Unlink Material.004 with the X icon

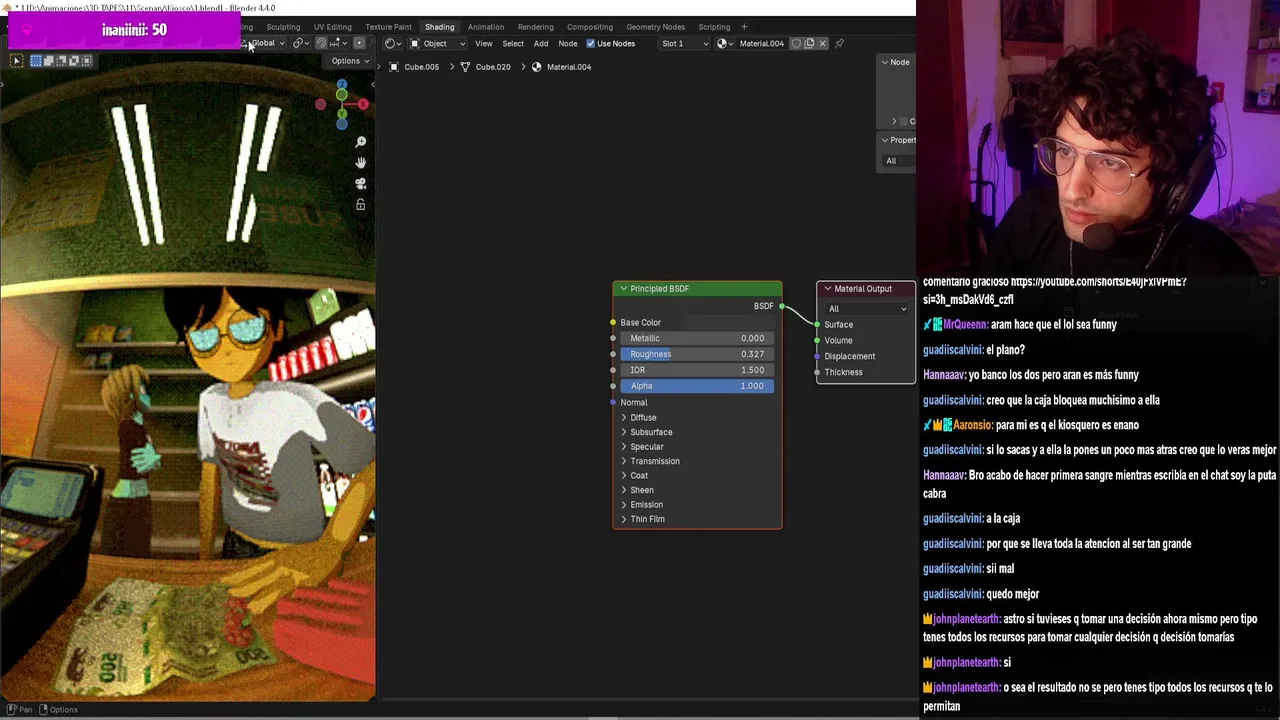click(x=822, y=43)
